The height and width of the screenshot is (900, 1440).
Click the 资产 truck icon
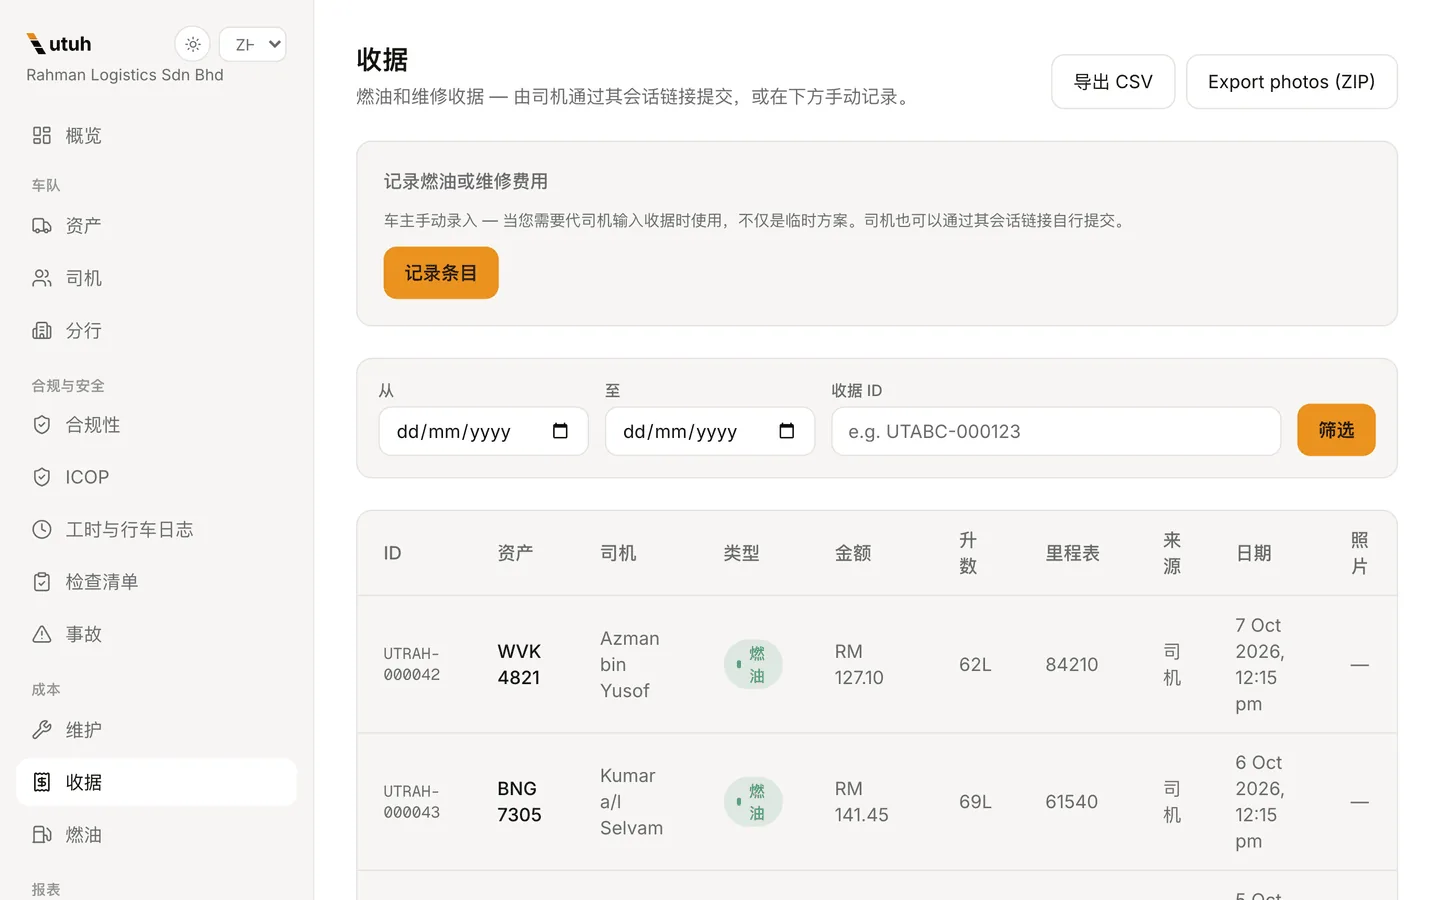coord(42,226)
